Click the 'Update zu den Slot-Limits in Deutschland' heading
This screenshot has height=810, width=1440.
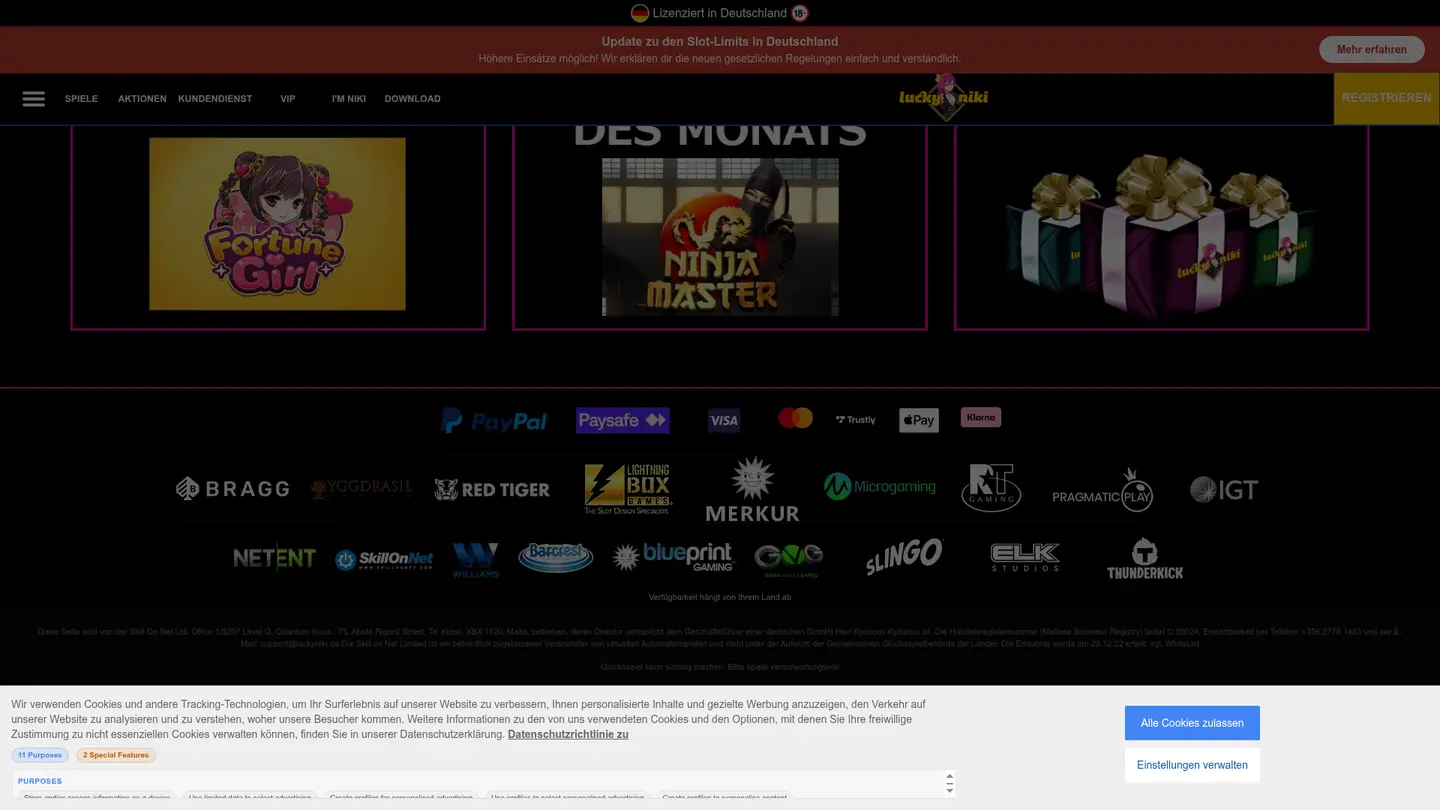coord(720,42)
